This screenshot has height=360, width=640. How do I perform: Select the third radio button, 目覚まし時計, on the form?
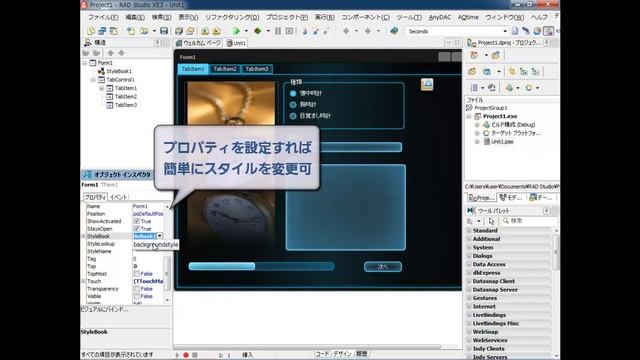click(x=293, y=116)
